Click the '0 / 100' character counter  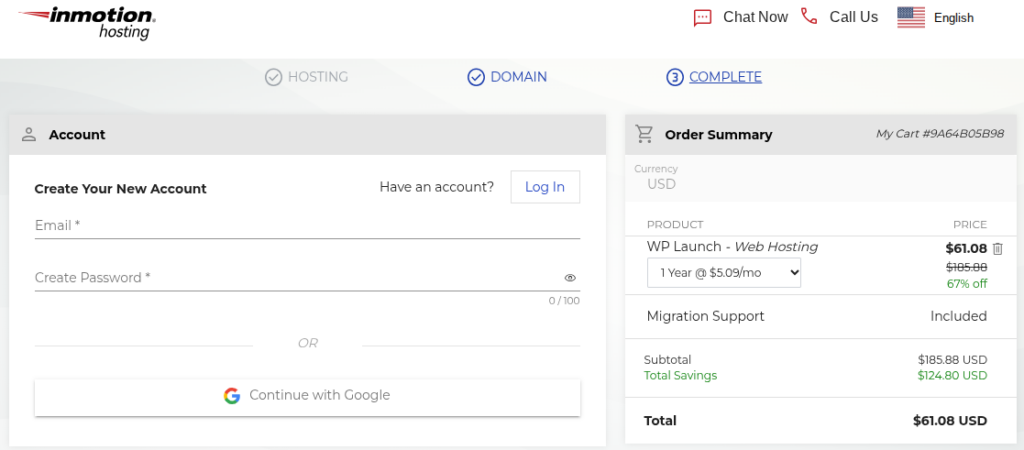click(x=564, y=301)
